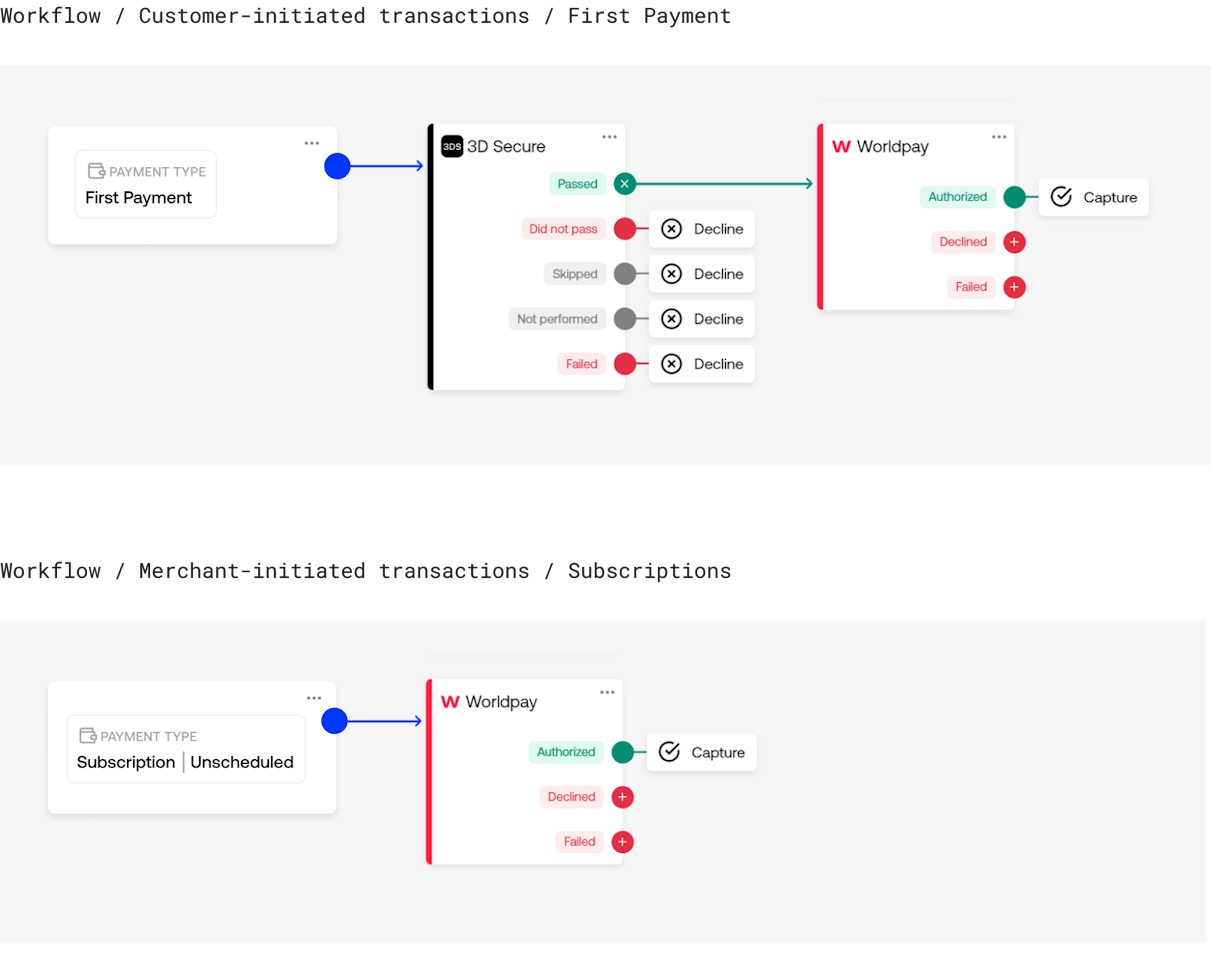
Task: Add action on Declined plus in Subscriptions workflow
Action: click(x=623, y=797)
